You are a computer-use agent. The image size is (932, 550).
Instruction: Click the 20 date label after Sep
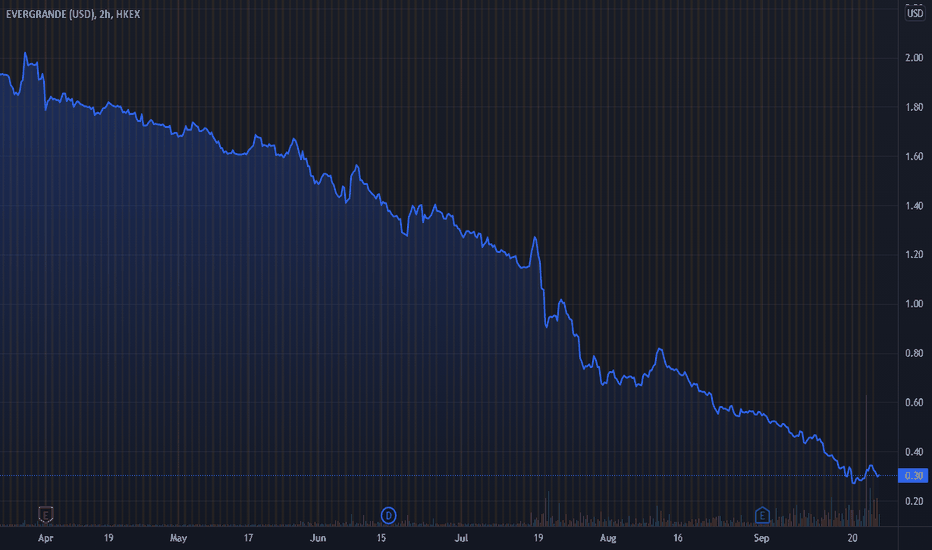coord(852,538)
